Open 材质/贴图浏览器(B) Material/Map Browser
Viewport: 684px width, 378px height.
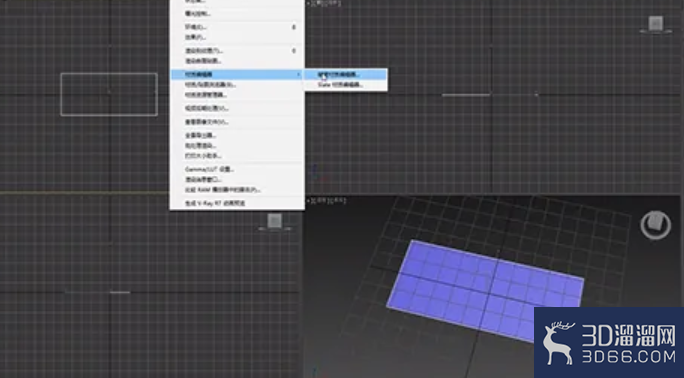click(x=237, y=85)
